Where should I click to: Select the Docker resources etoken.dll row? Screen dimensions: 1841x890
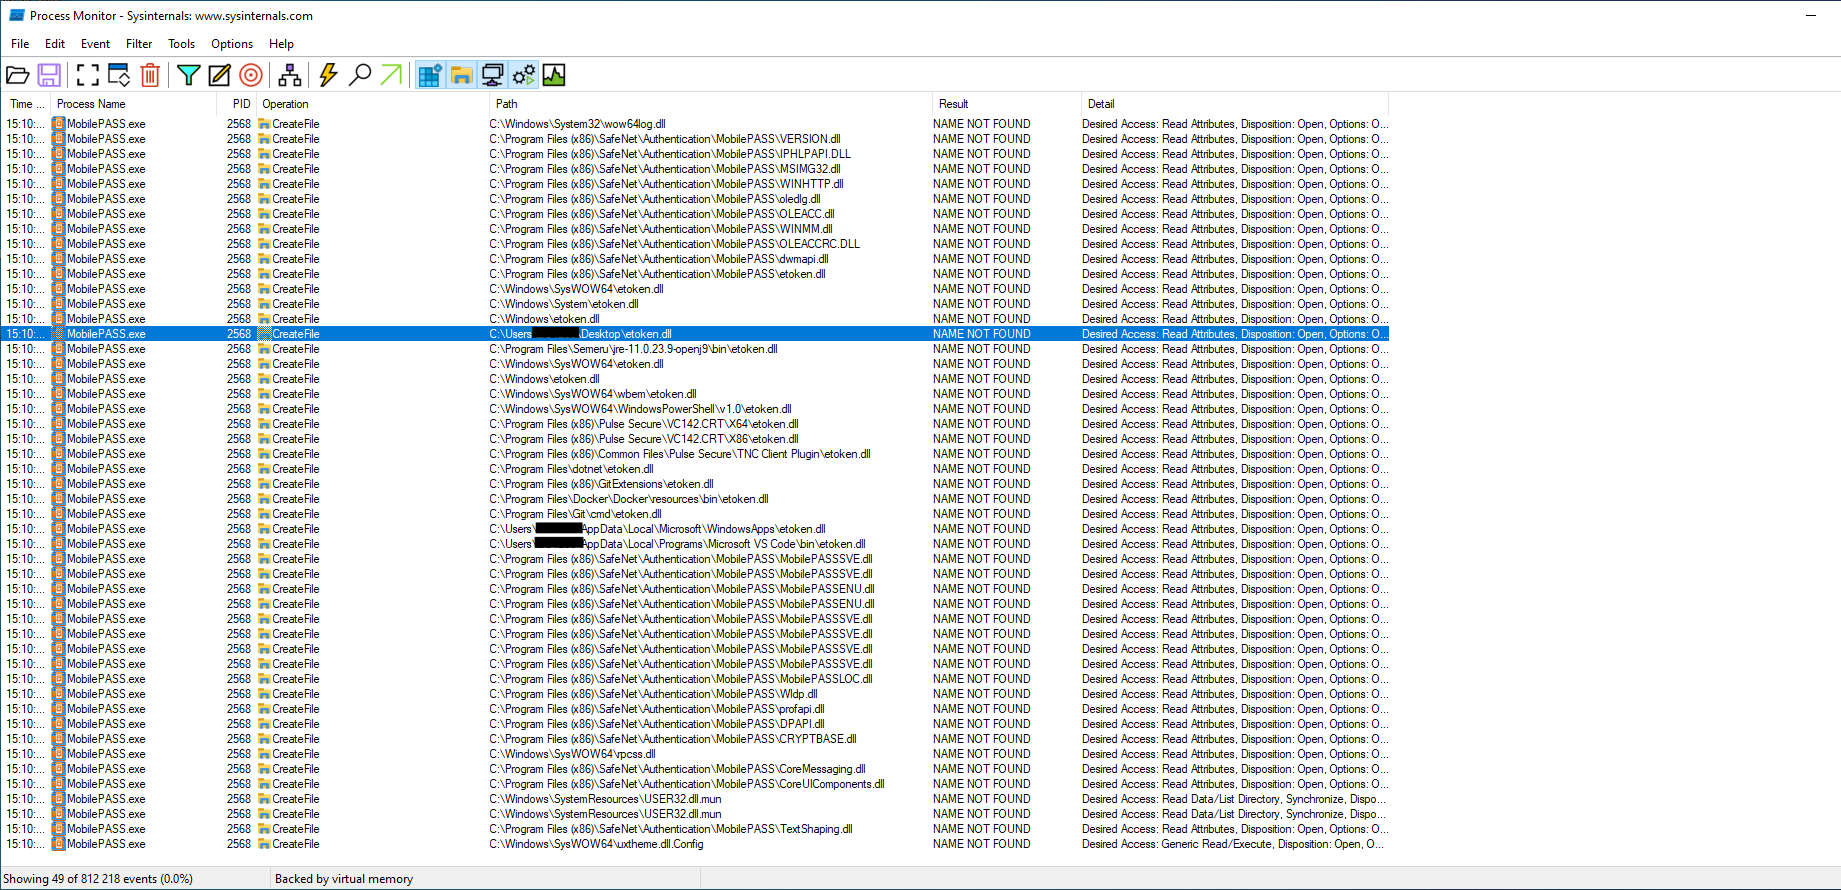[x=696, y=499]
